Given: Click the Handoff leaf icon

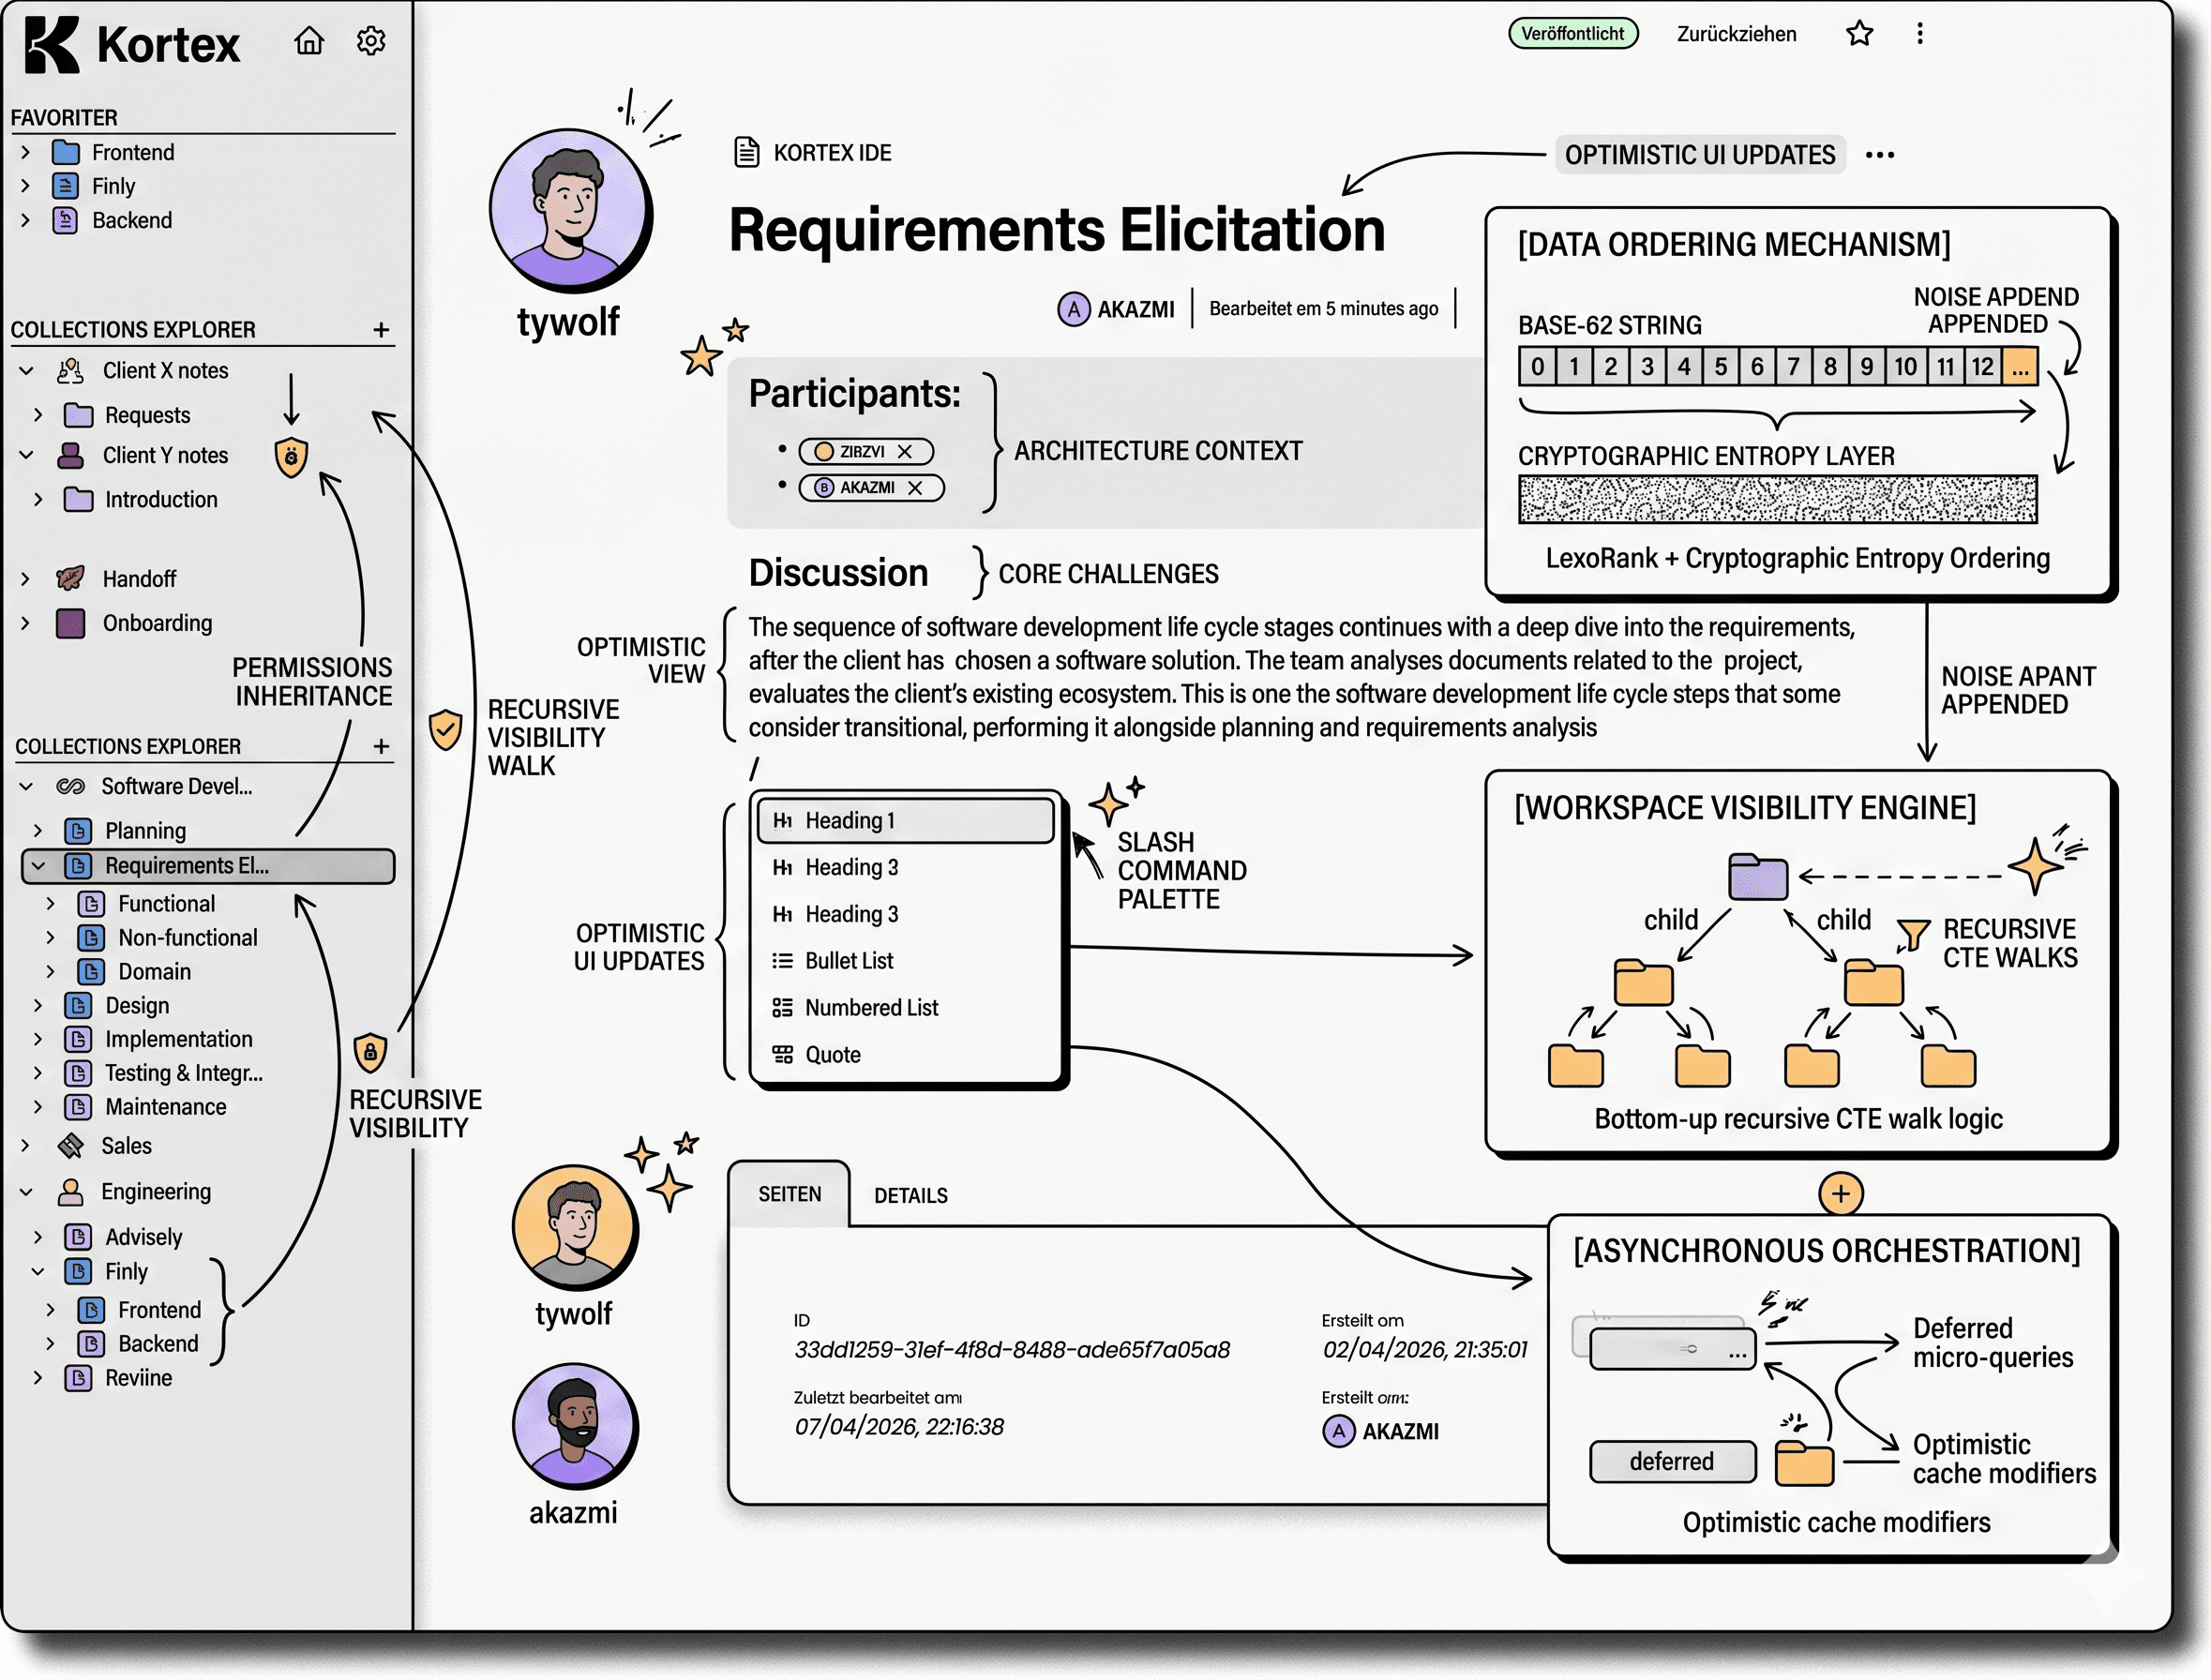Looking at the screenshot, I should click(70, 578).
